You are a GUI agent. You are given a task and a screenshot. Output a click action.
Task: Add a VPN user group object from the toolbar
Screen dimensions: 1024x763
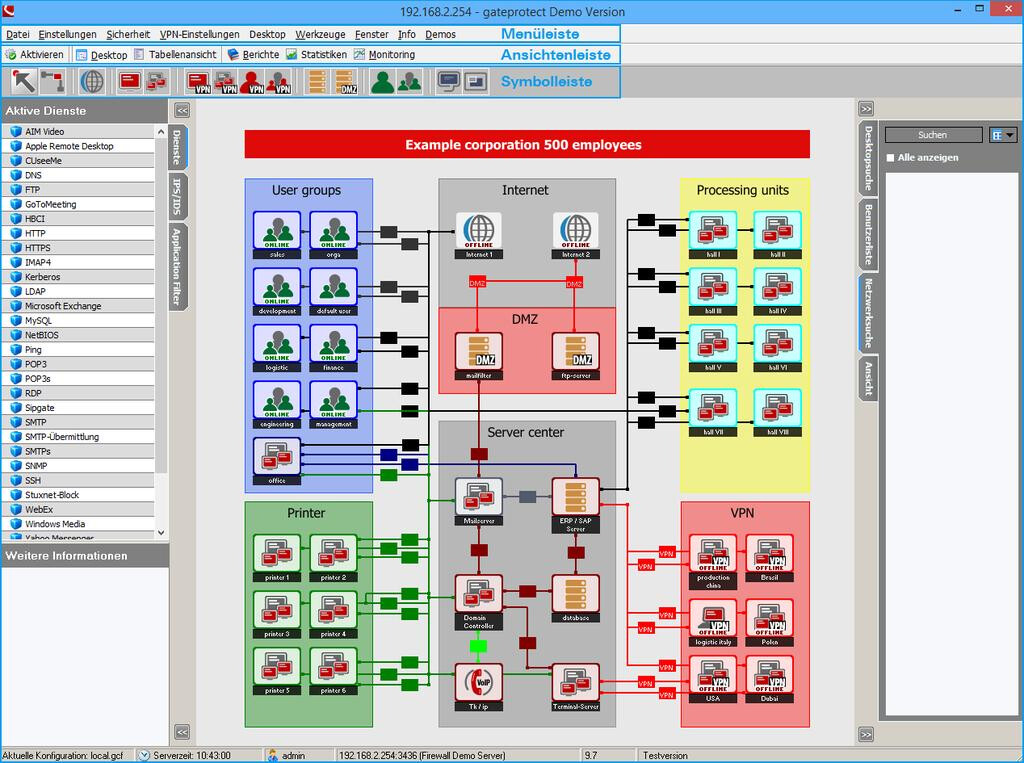coord(279,82)
